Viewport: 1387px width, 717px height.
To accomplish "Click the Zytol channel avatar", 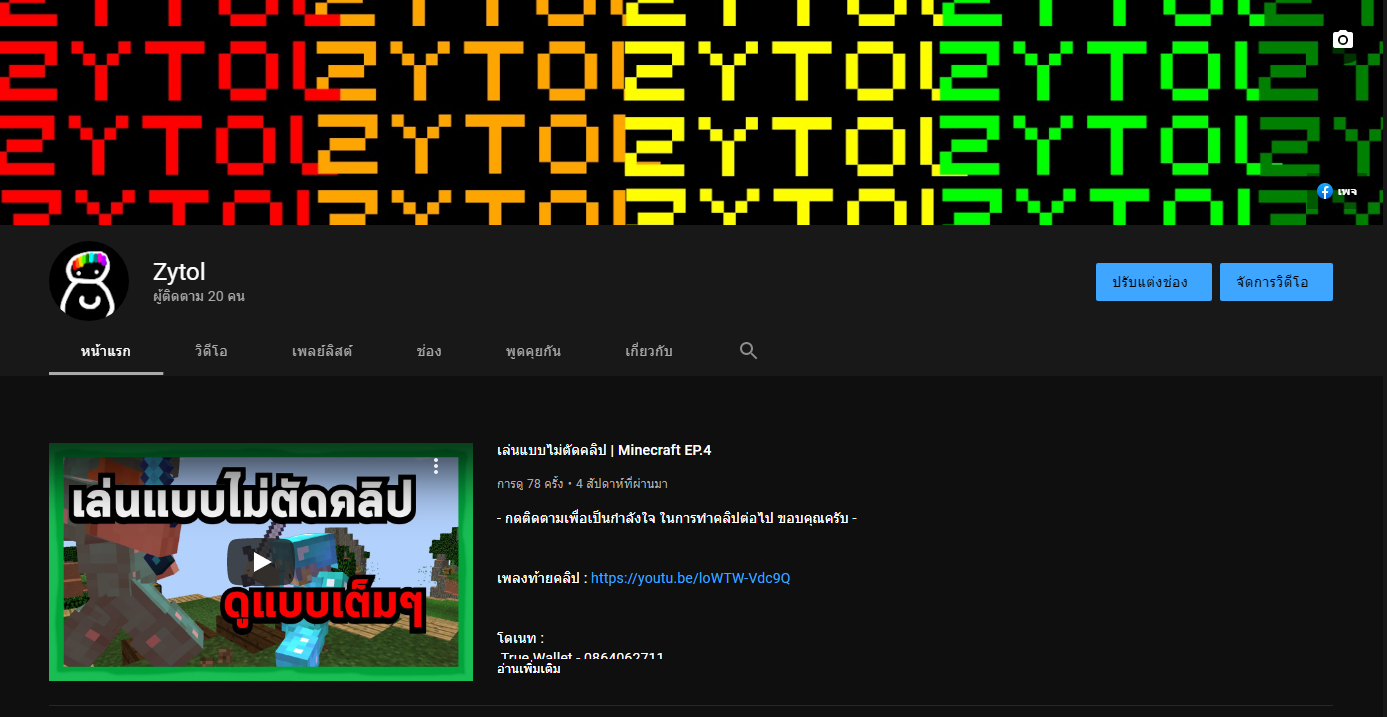I will (x=89, y=281).
